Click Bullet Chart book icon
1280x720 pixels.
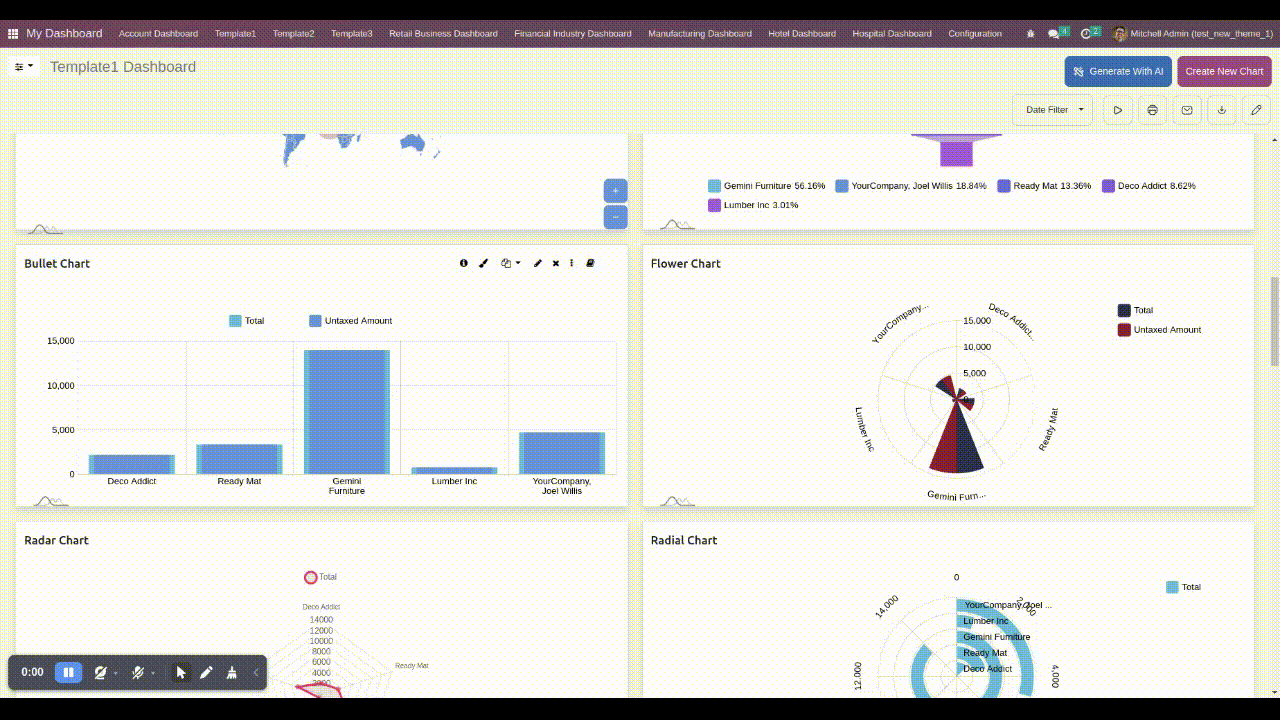pyautogui.click(x=590, y=263)
